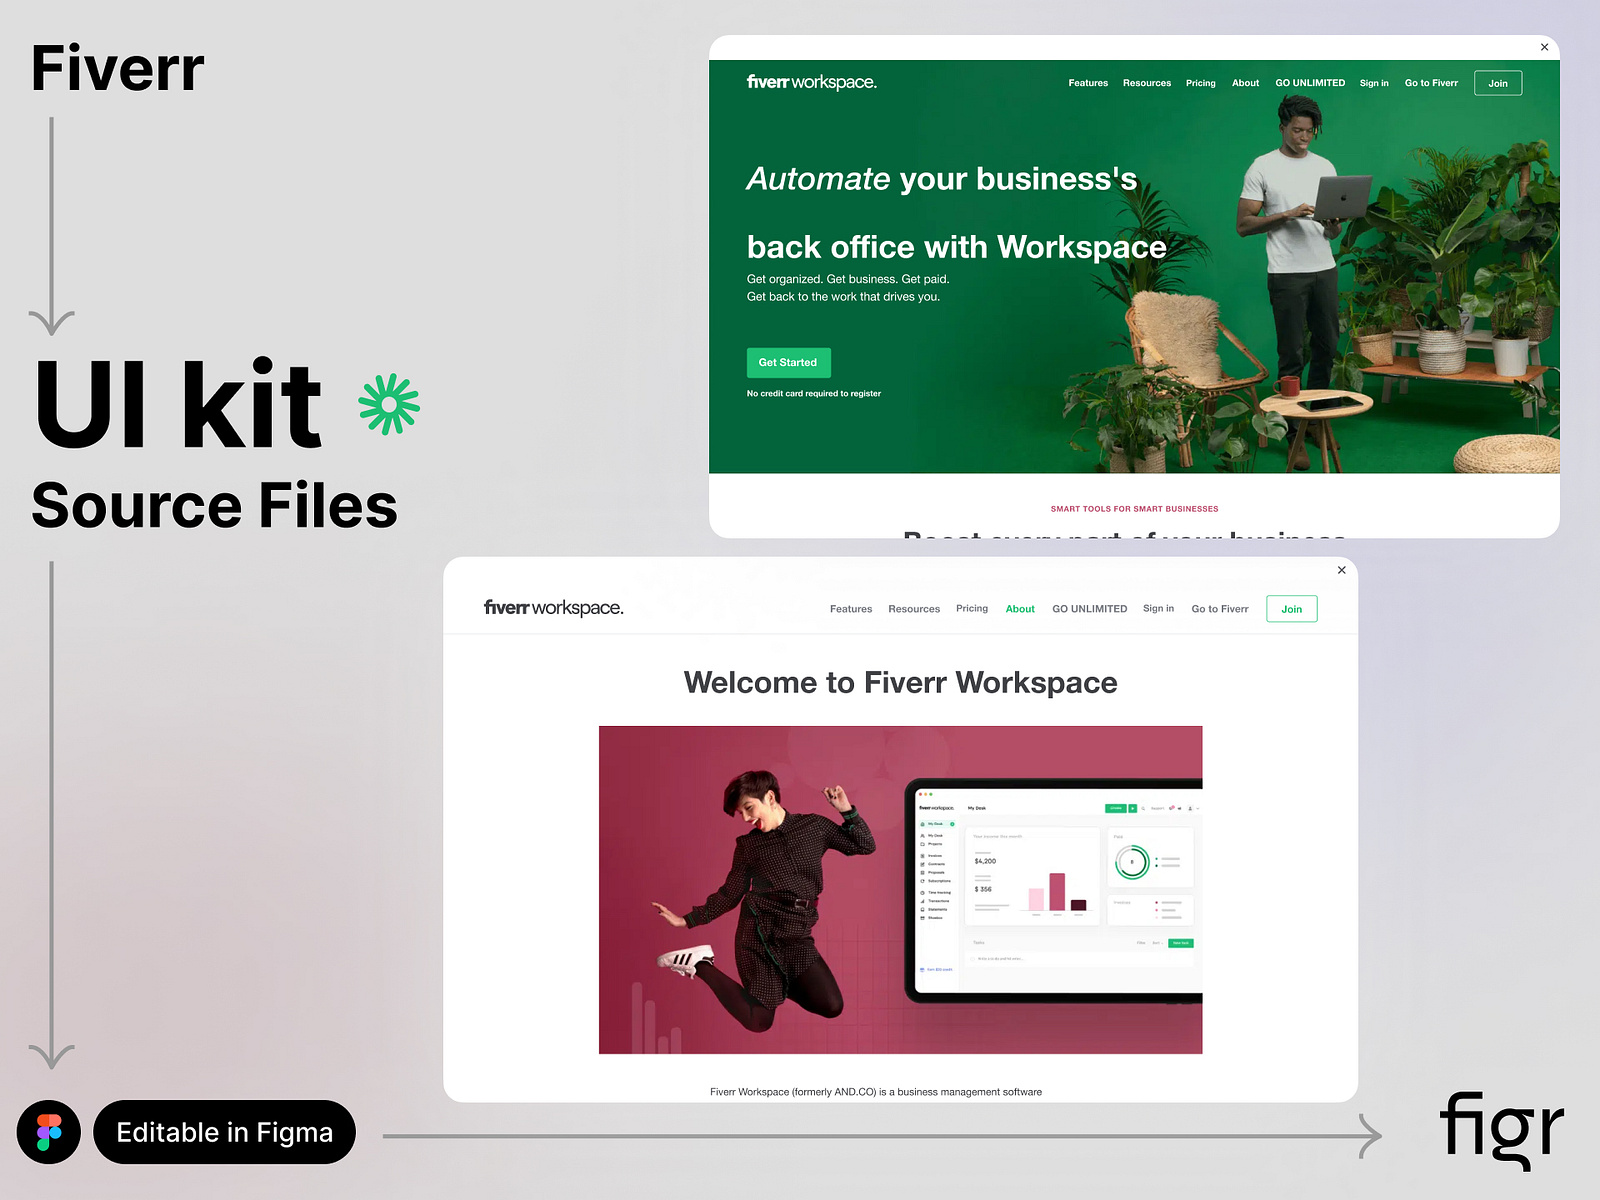Click fiverr workspace logo in green window

tap(811, 82)
